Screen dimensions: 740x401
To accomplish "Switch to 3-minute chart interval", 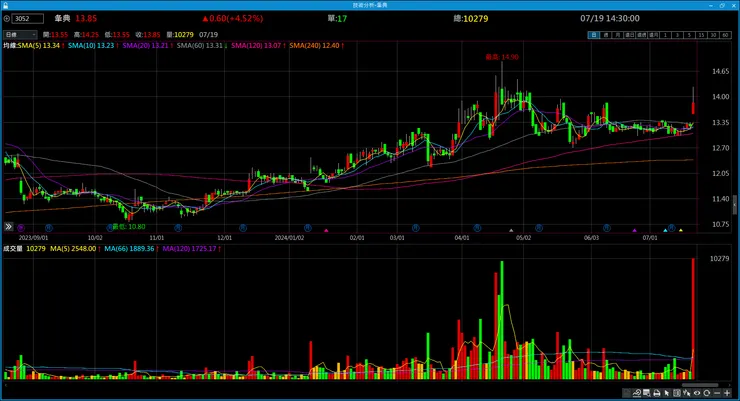I will click(x=677, y=35).
